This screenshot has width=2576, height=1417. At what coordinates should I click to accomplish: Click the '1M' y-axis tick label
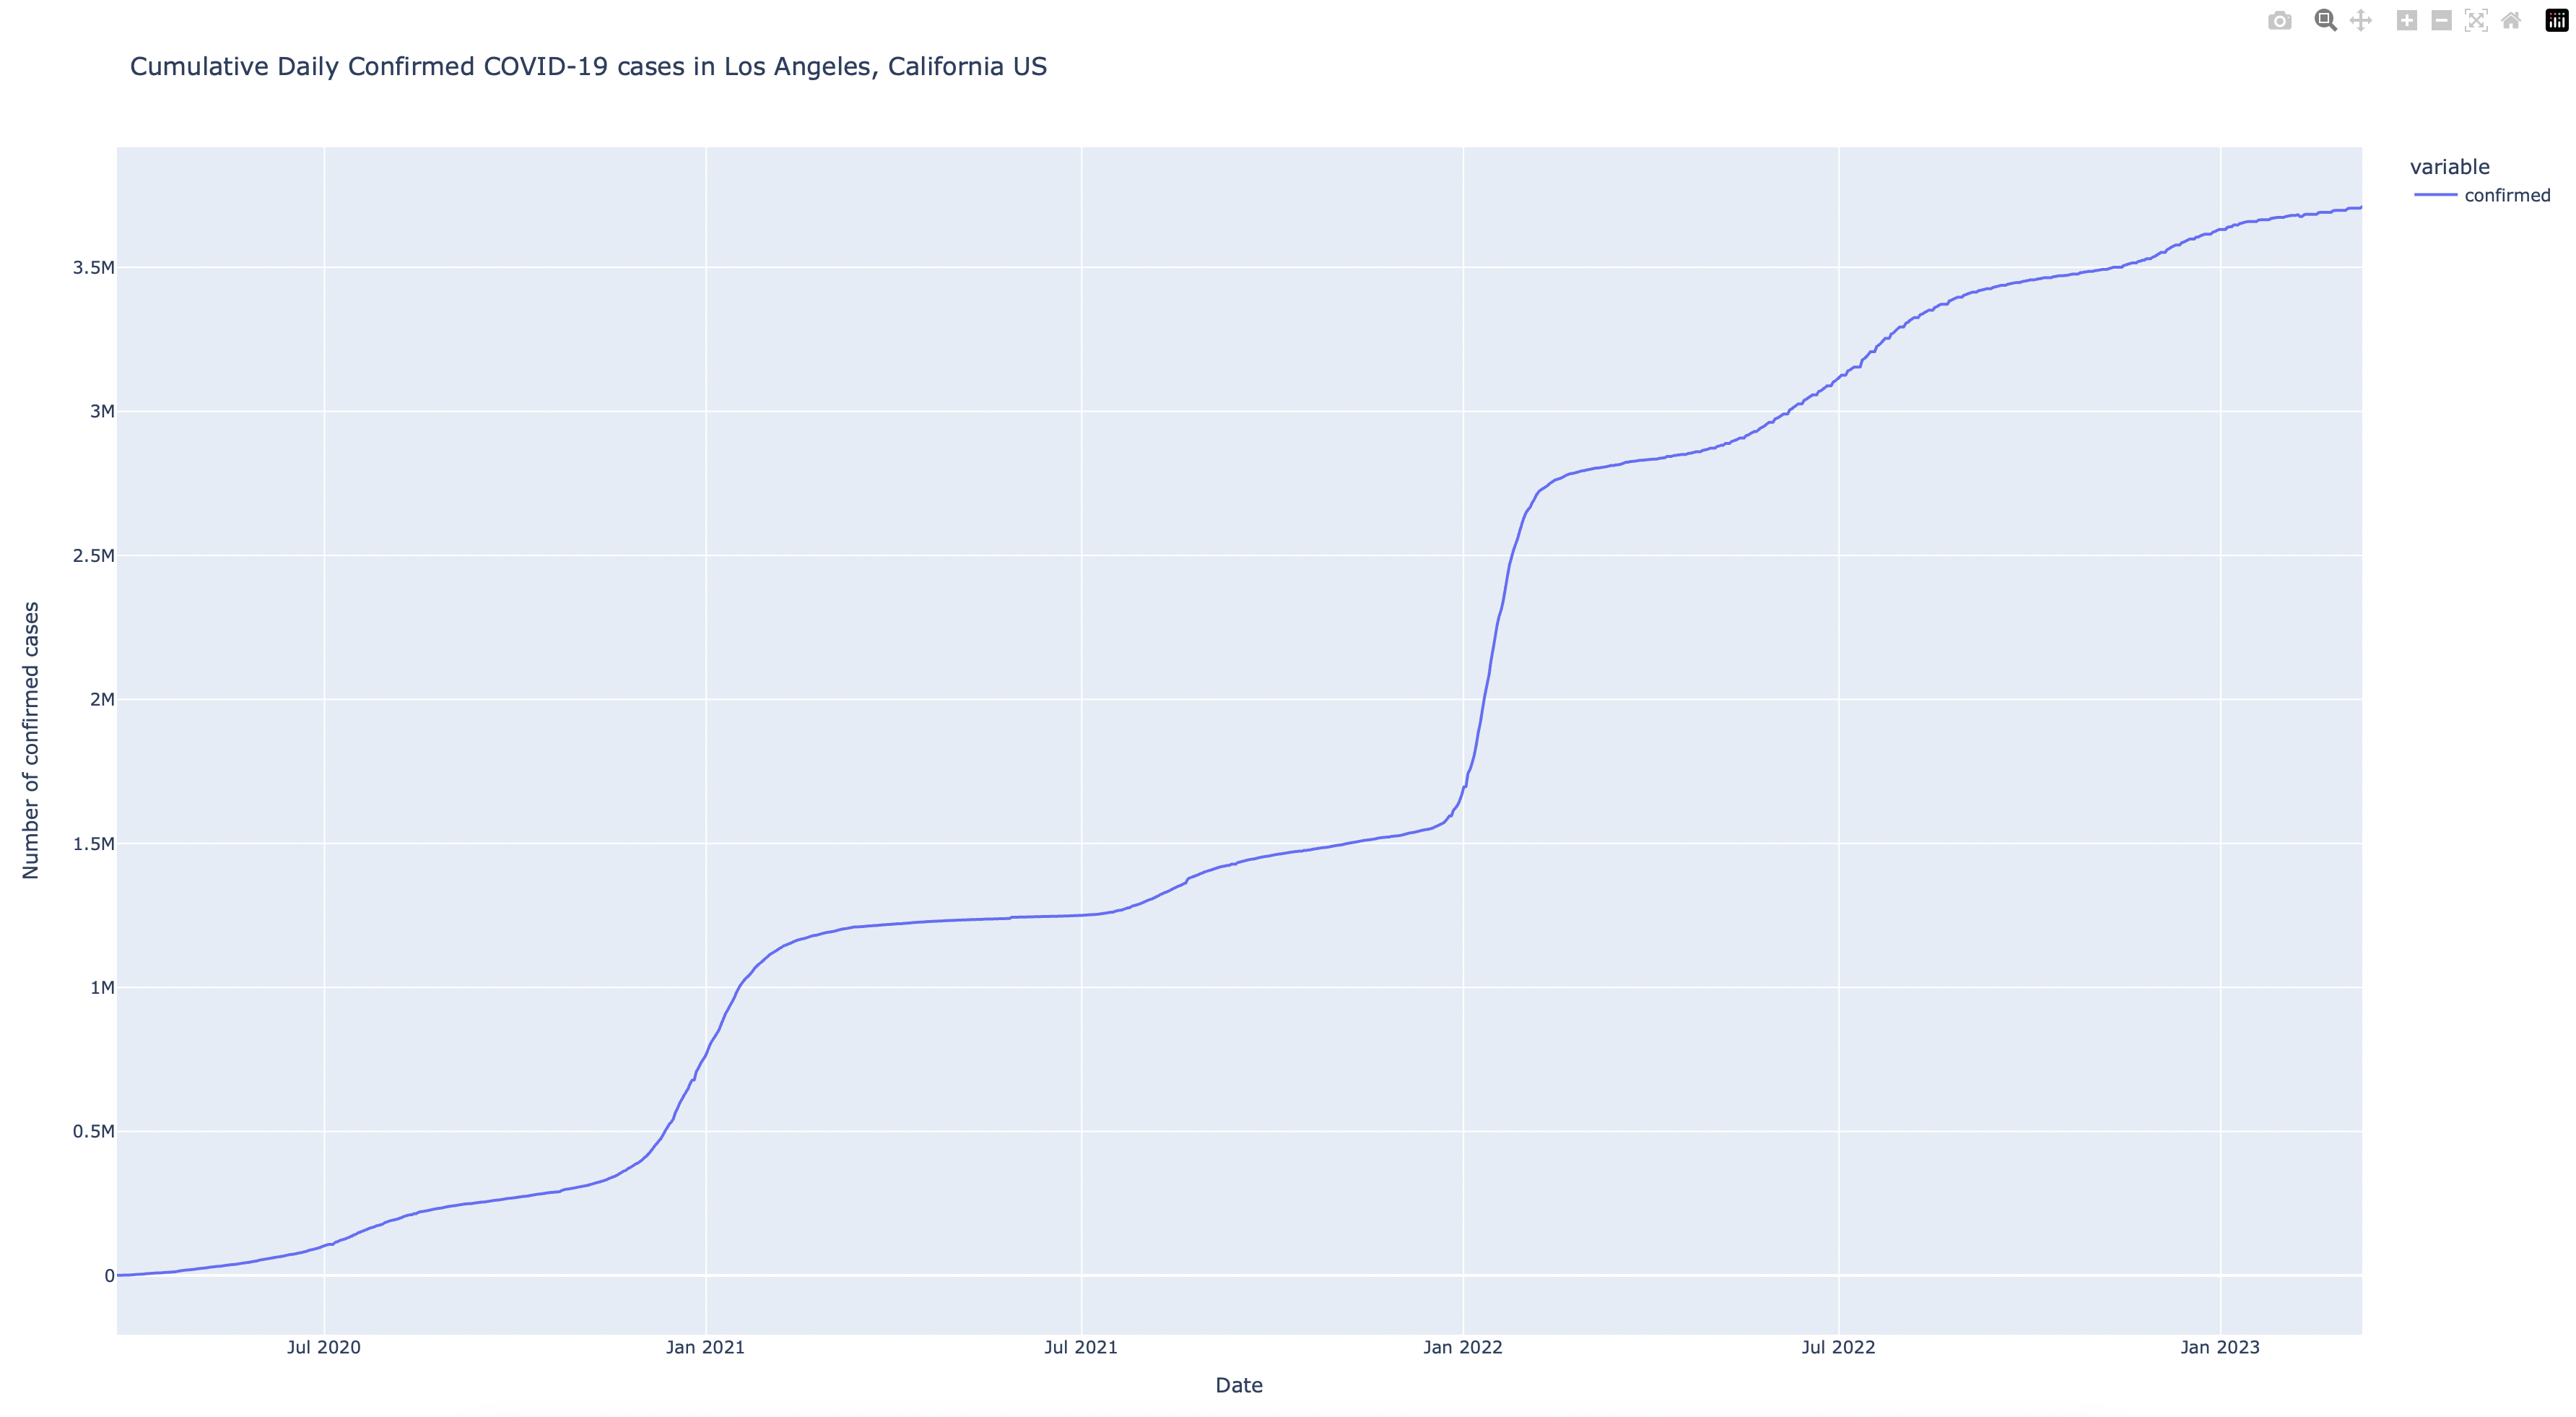click(102, 987)
